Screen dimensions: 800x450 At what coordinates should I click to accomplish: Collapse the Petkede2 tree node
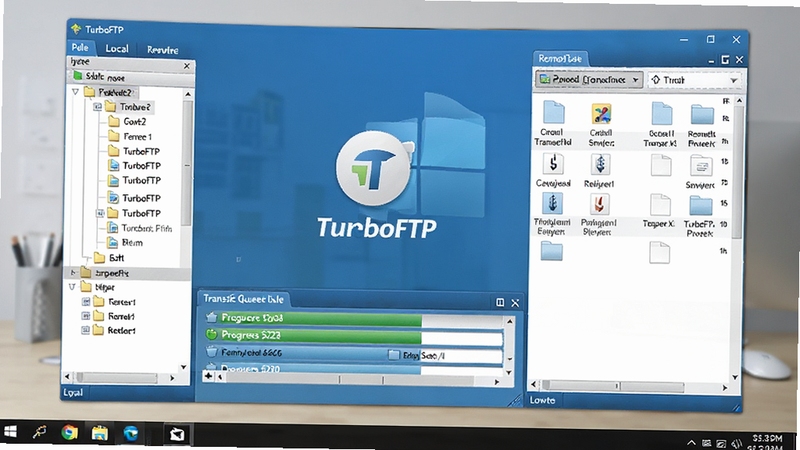(x=75, y=92)
